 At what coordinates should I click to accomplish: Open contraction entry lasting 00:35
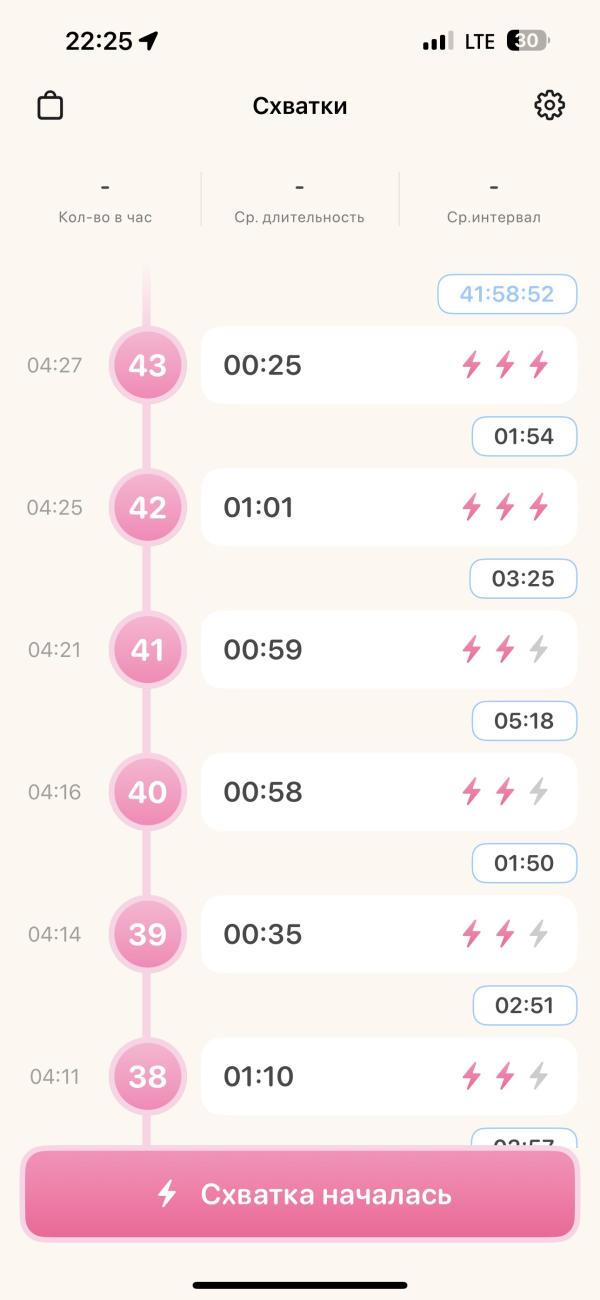pos(389,934)
